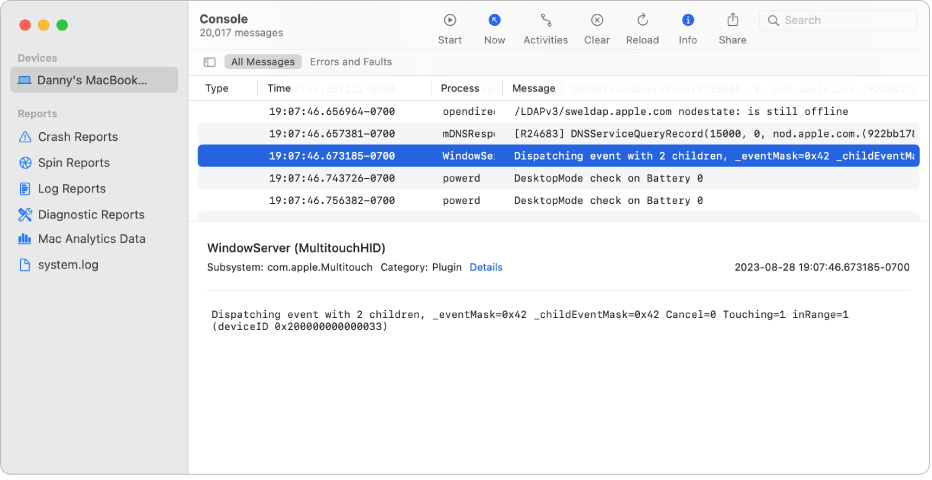Click the Details link
Image resolution: width=932 pixels, height=480 pixels.
[x=486, y=267]
